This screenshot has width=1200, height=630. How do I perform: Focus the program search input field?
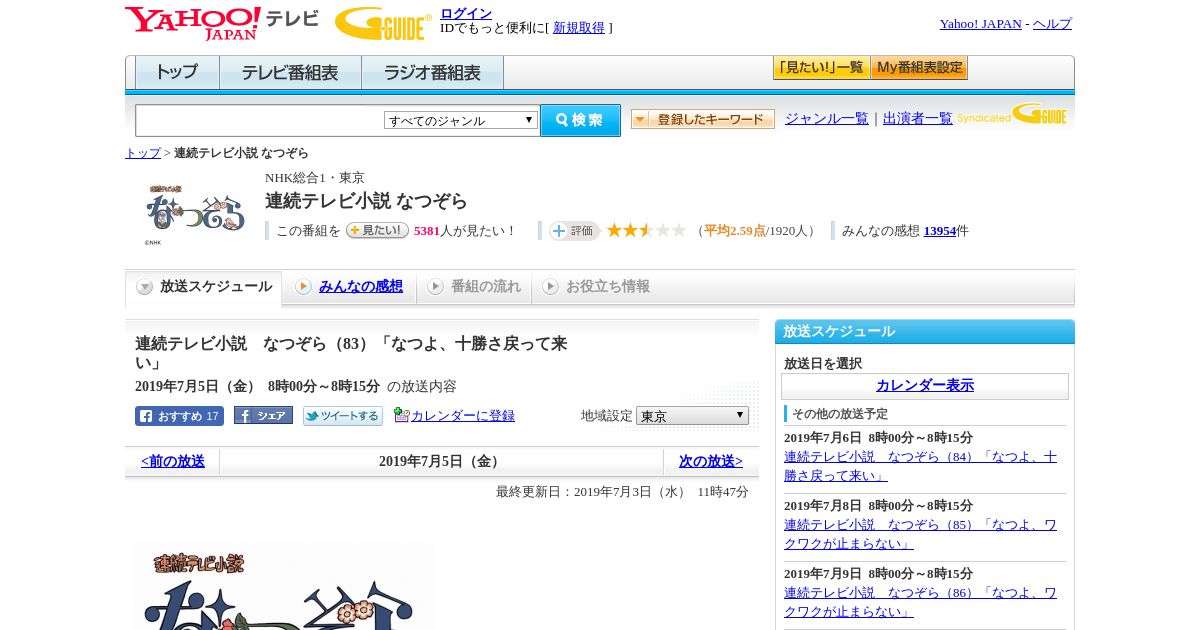(260, 120)
